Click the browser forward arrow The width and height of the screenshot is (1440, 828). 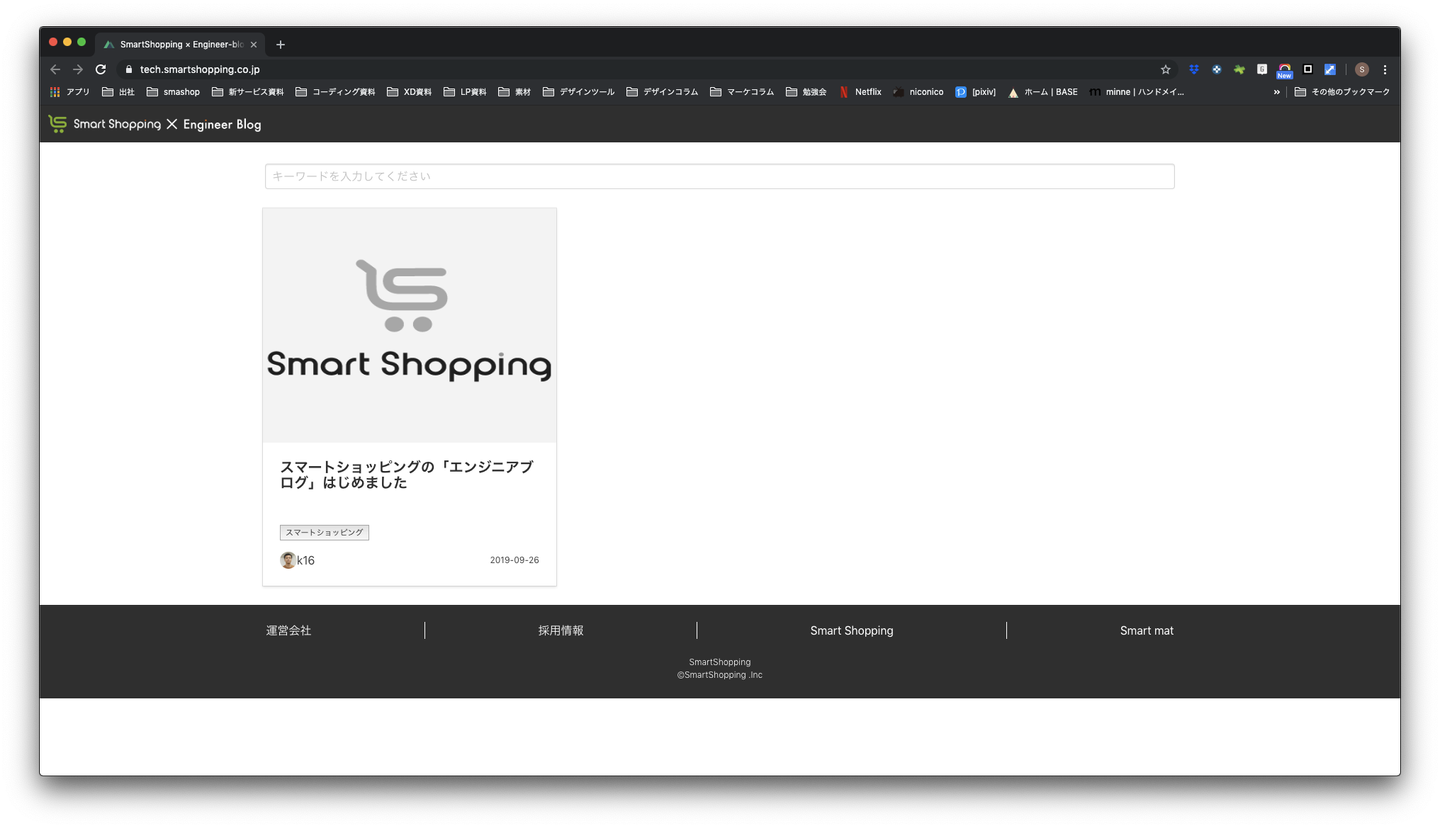pyautogui.click(x=78, y=70)
